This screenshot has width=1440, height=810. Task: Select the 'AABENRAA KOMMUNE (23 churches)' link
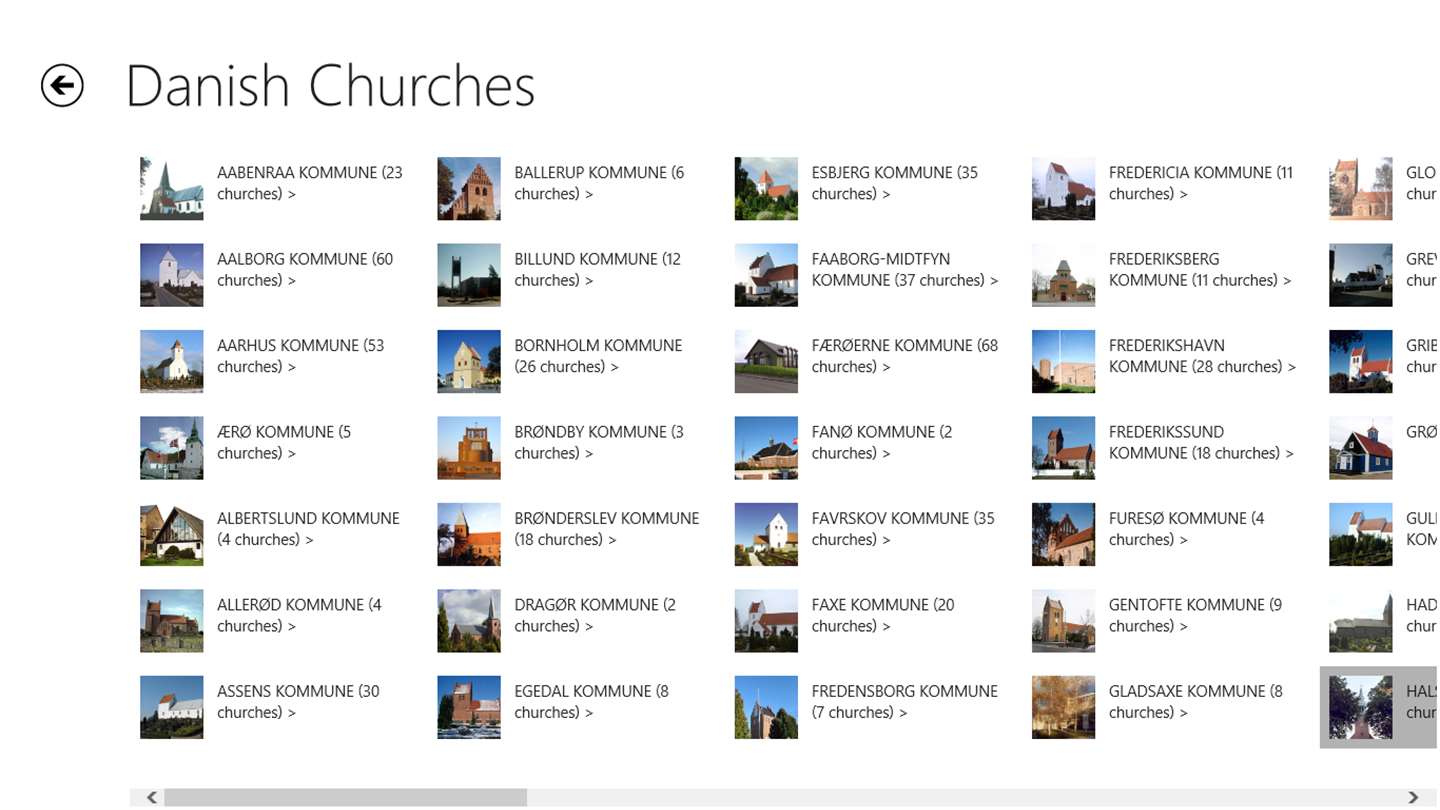click(x=310, y=183)
